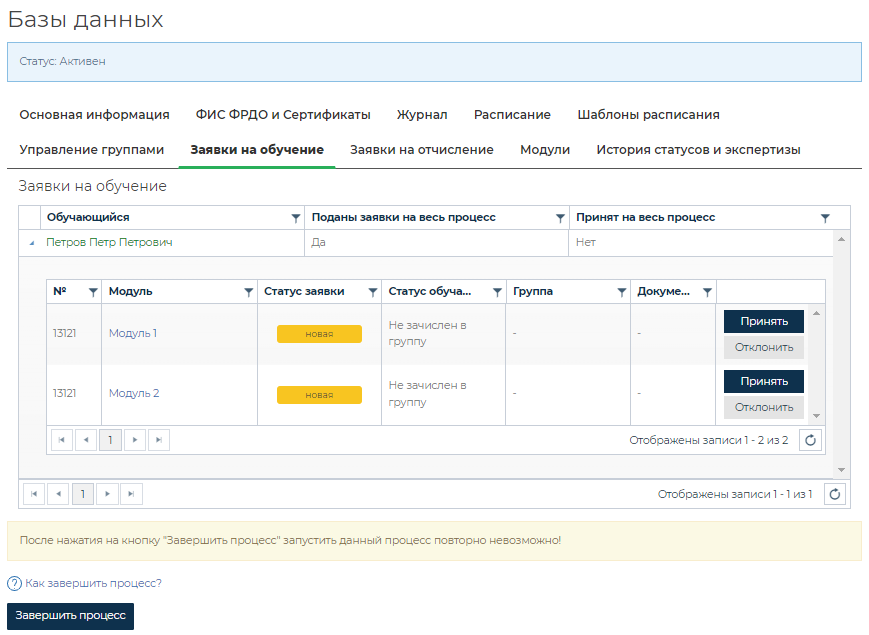
Task: Accept the Модуль 1 application
Action: (764, 321)
